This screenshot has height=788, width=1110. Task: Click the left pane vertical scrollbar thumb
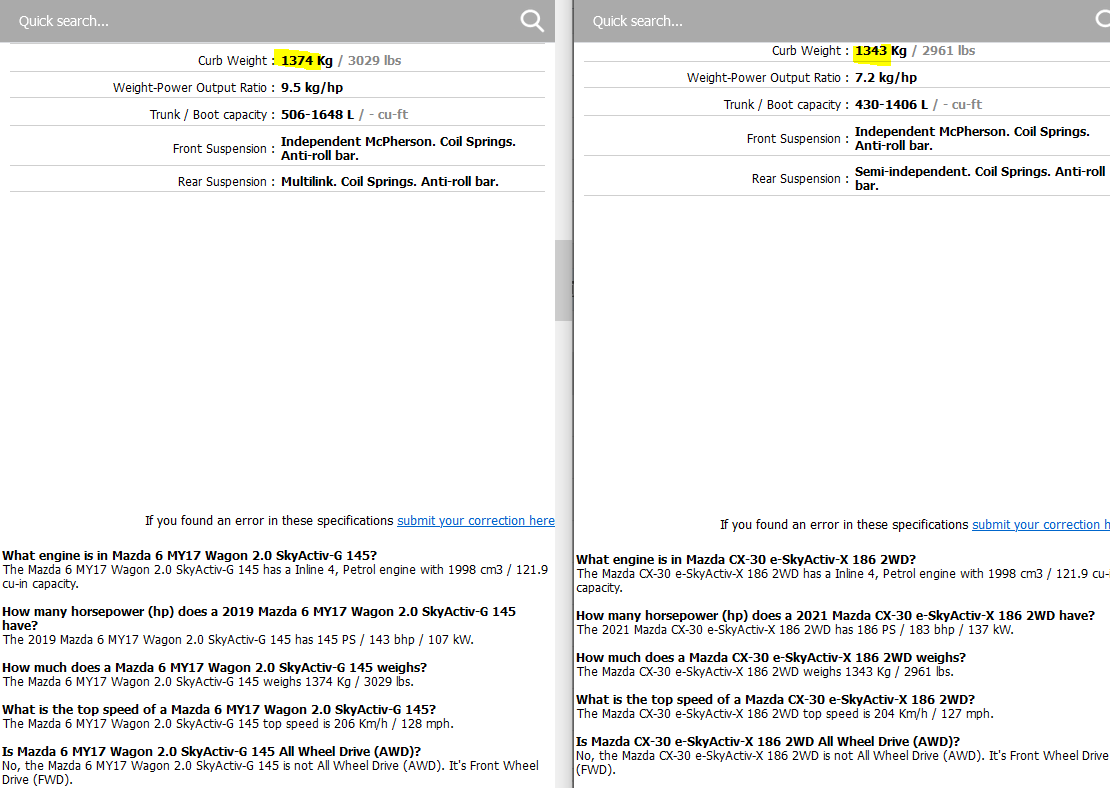point(563,280)
